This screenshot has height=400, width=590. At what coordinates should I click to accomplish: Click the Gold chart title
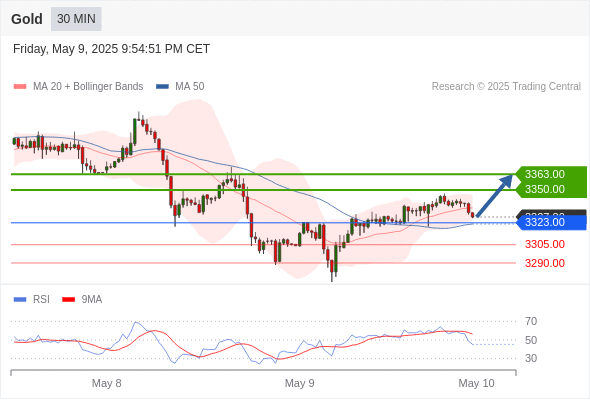[27, 19]
